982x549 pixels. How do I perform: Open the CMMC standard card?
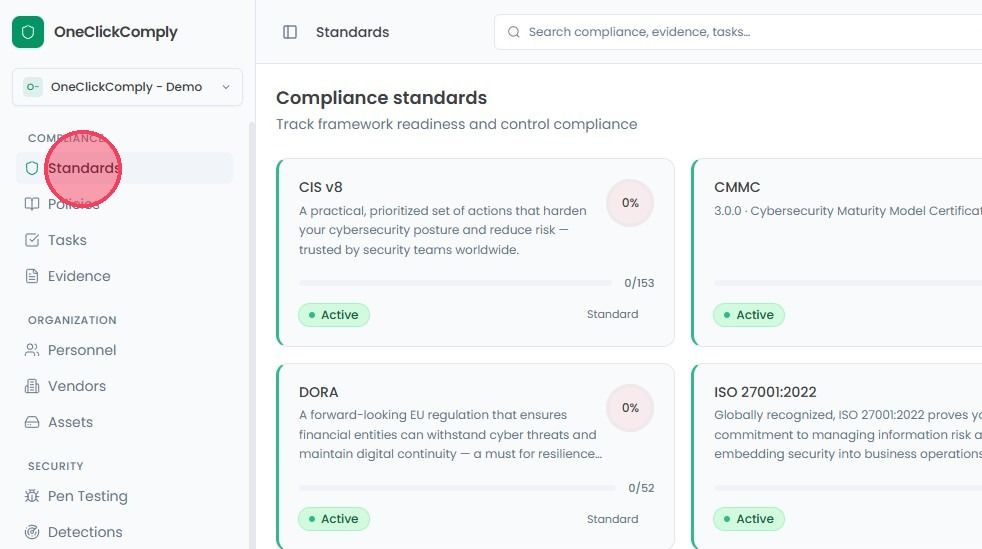coord(837,252)
